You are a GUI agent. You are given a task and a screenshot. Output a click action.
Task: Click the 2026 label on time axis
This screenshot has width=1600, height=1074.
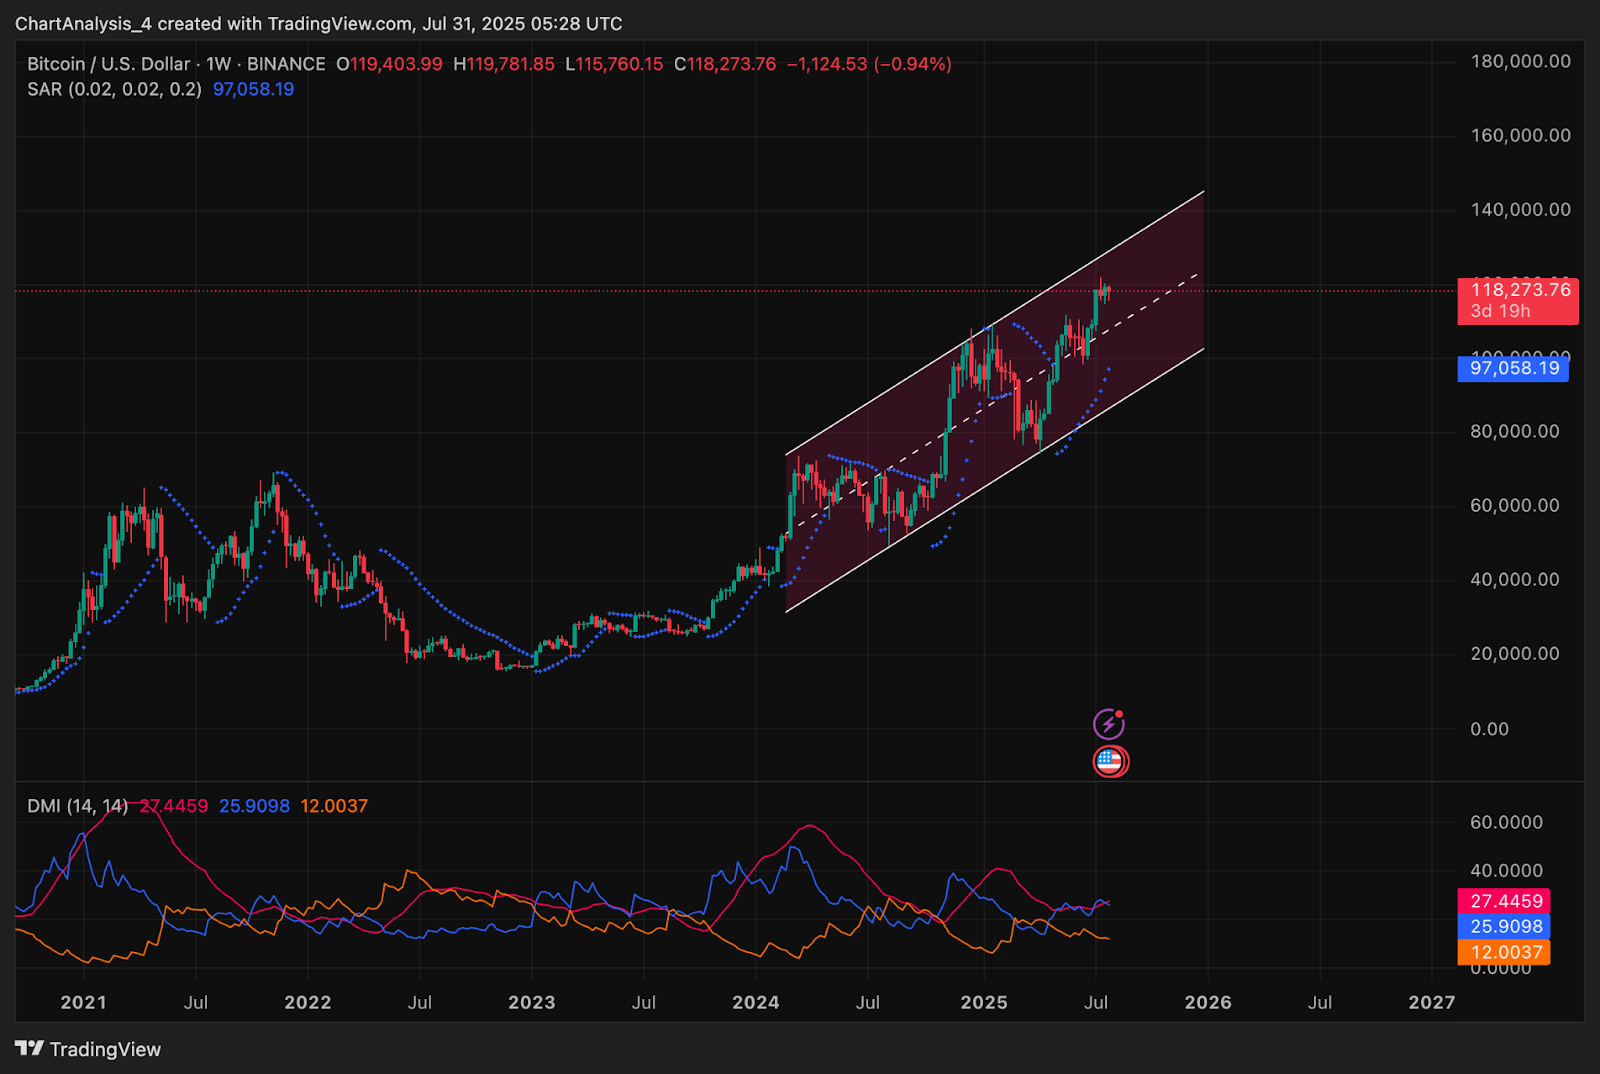coord(1208,1002)
